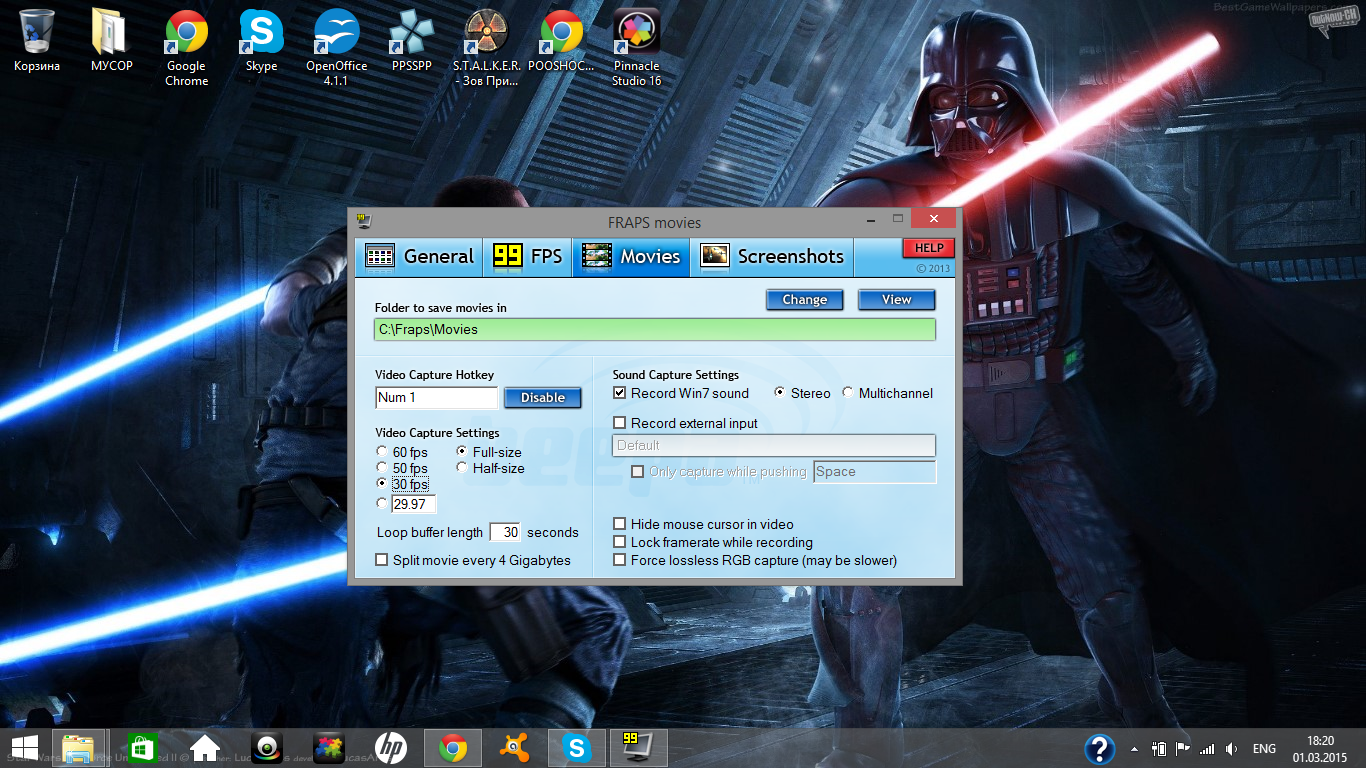Open Pinnacle Studio 16 shortcut

click(x=636, y=33)
